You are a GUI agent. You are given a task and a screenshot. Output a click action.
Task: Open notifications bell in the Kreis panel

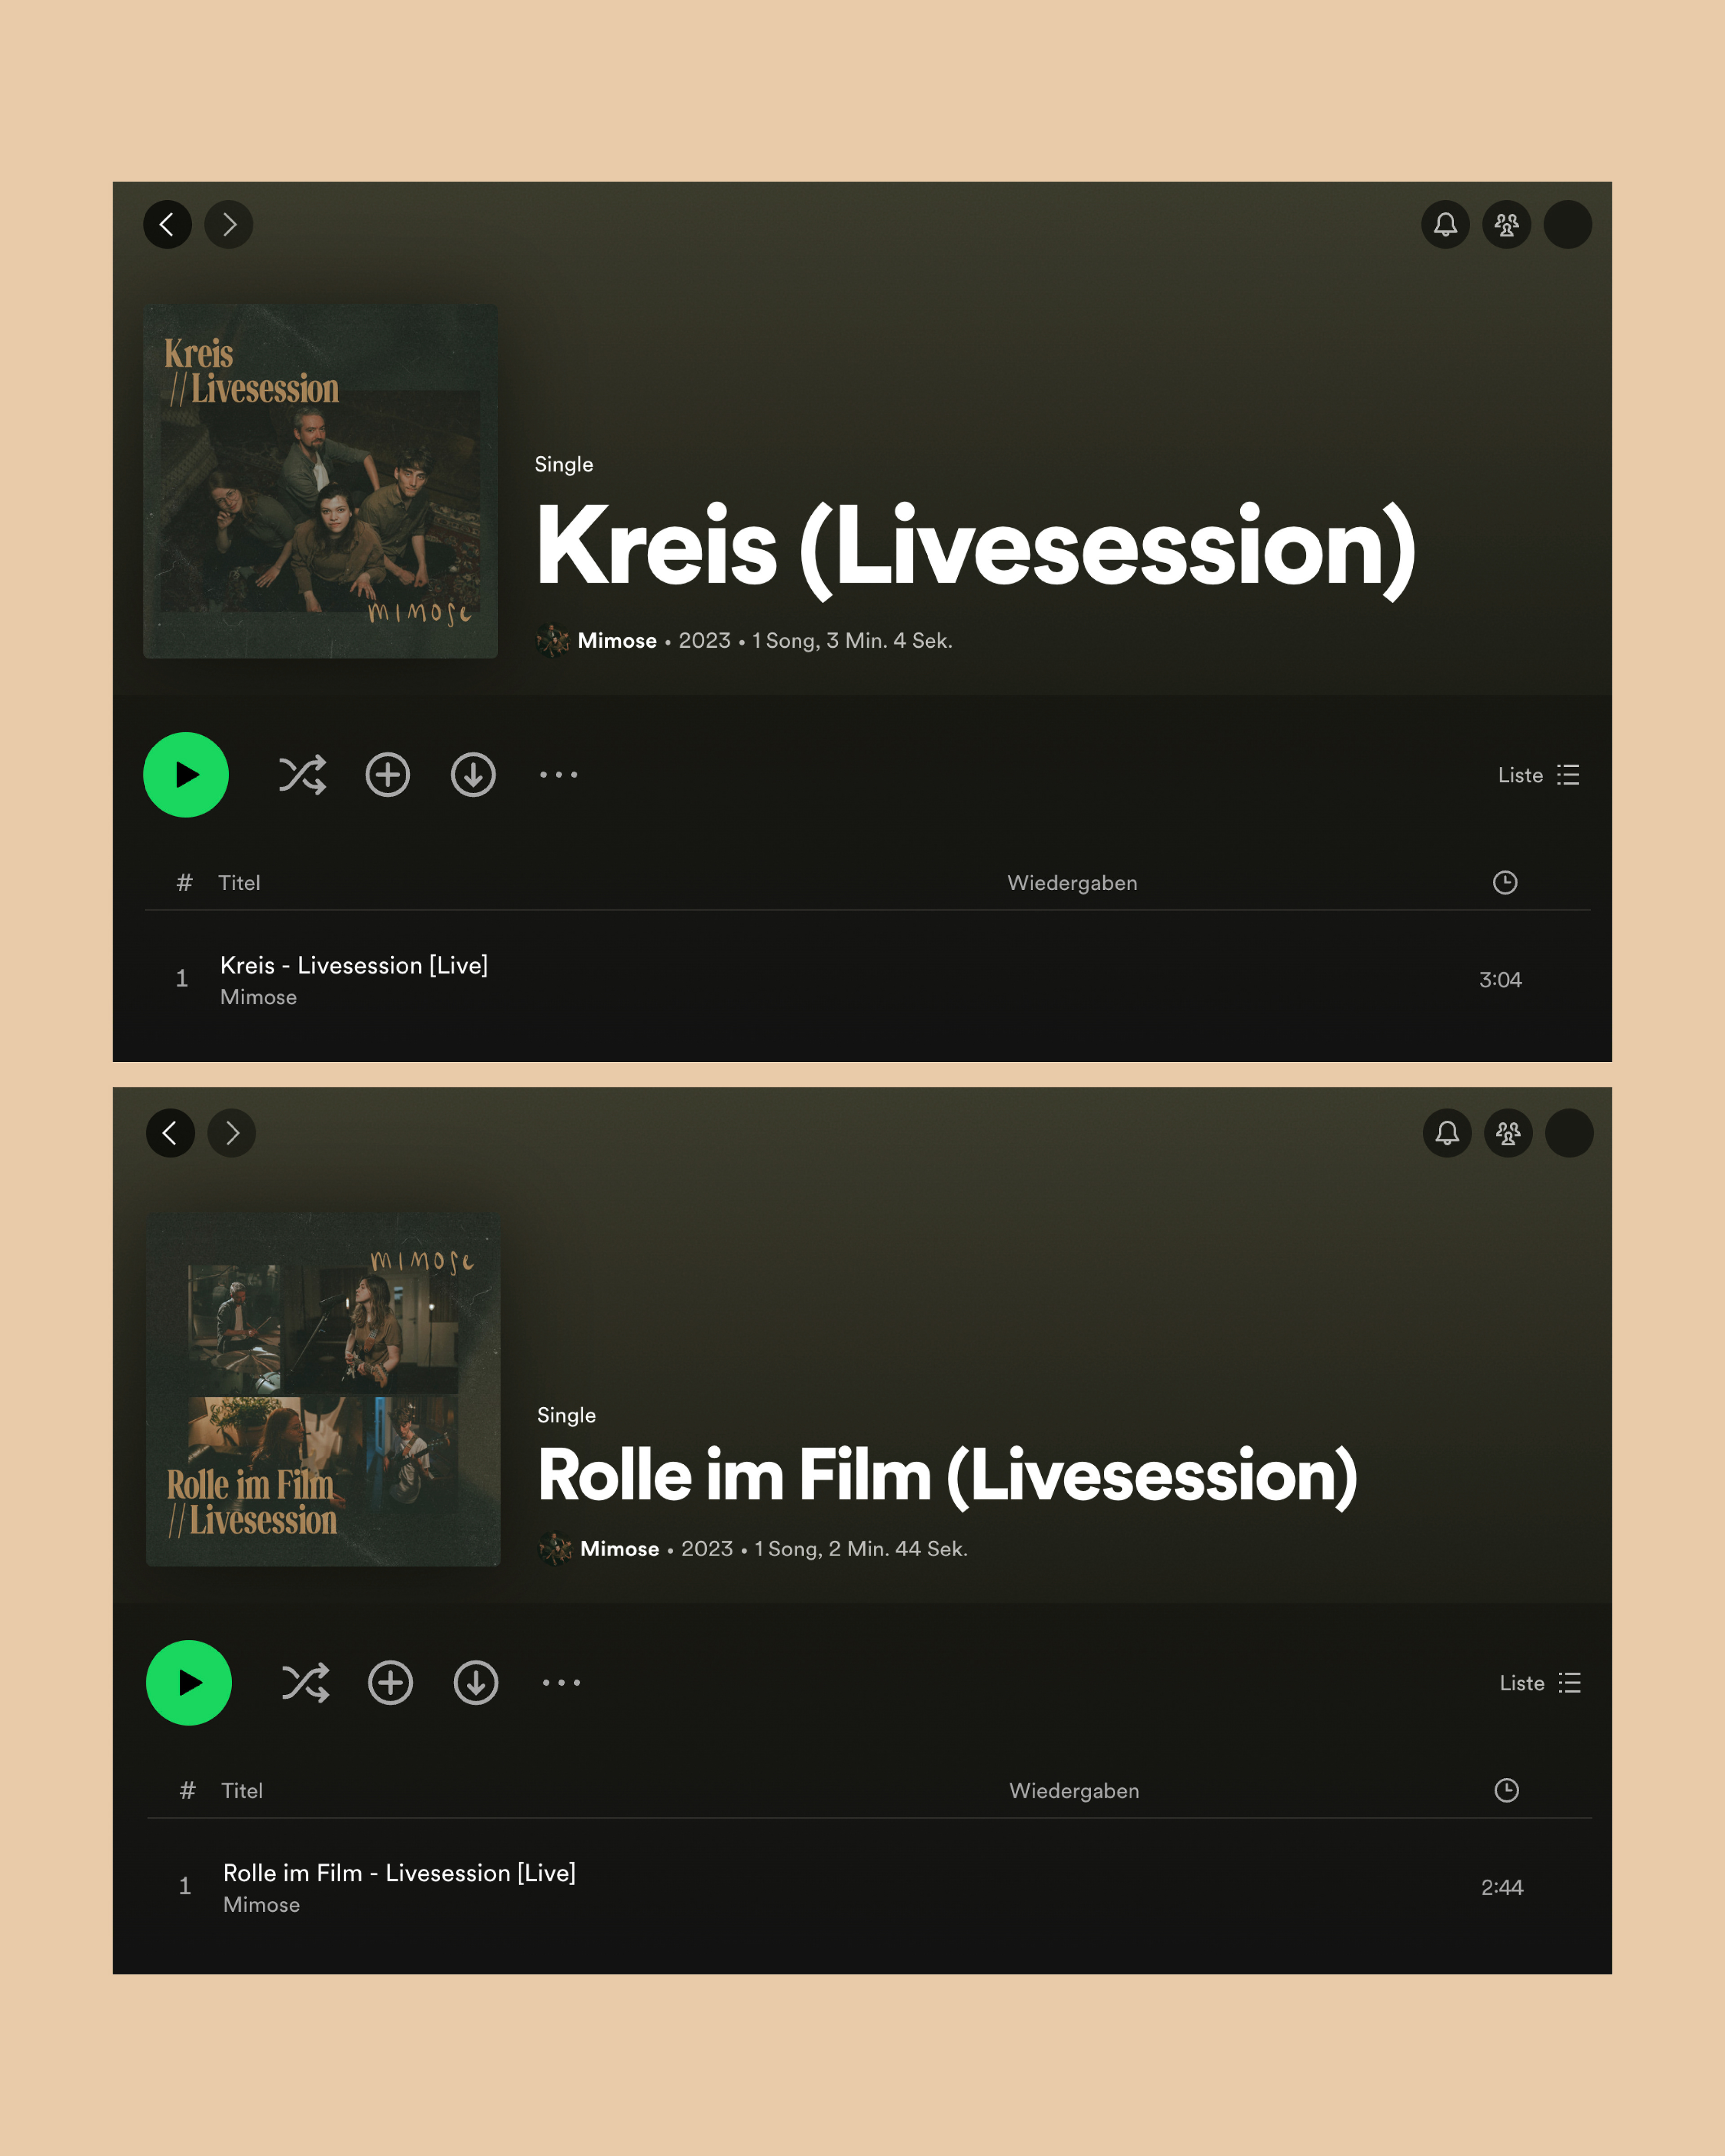[x=1446, y=224]
